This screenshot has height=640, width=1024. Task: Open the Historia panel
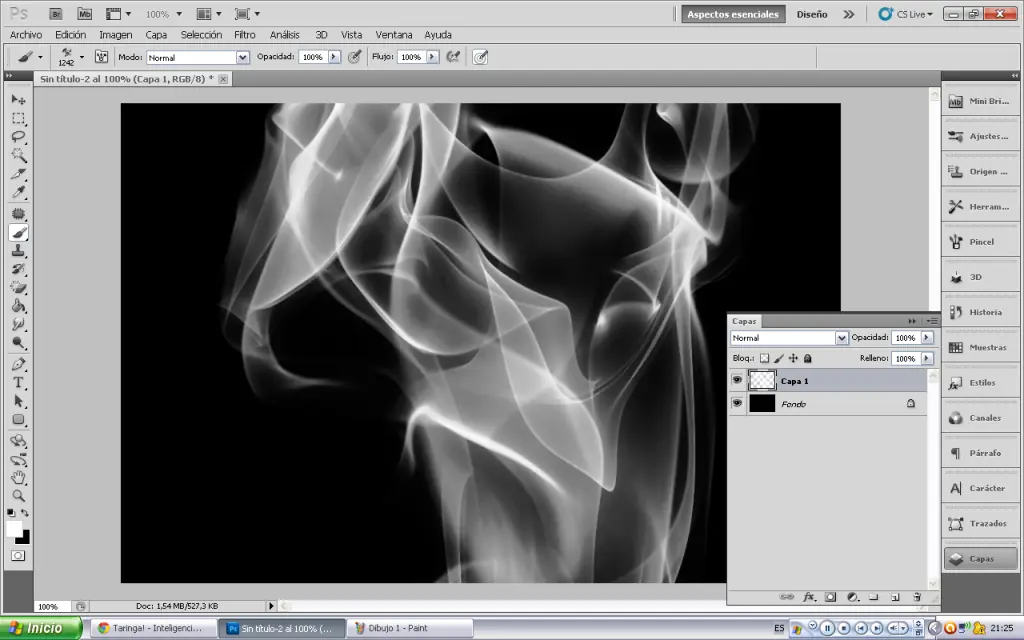tap(980, 312)
